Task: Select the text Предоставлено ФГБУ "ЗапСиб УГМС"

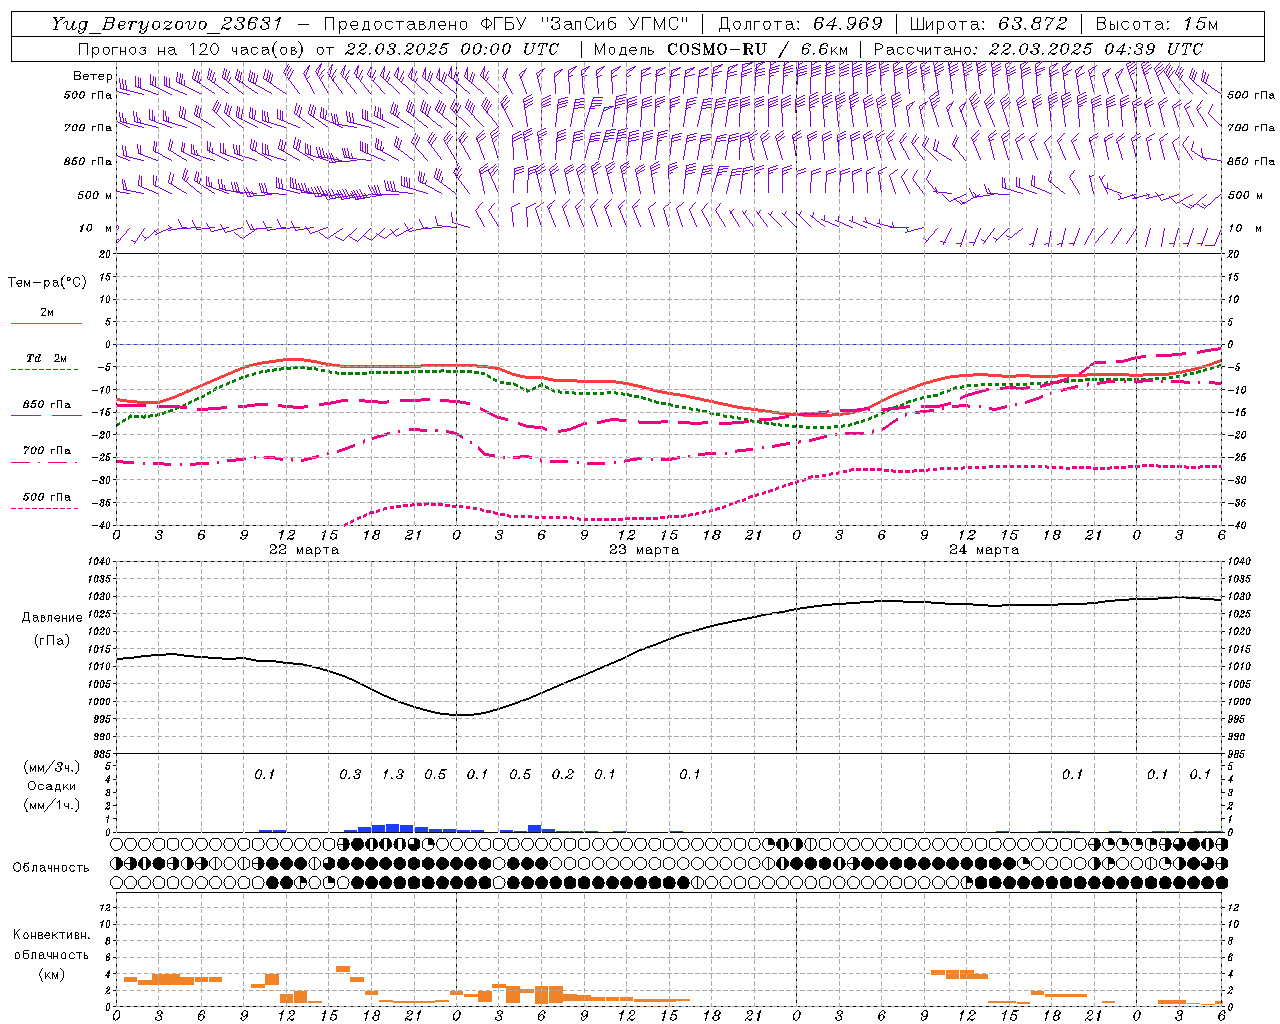Action: coord(507,24)
